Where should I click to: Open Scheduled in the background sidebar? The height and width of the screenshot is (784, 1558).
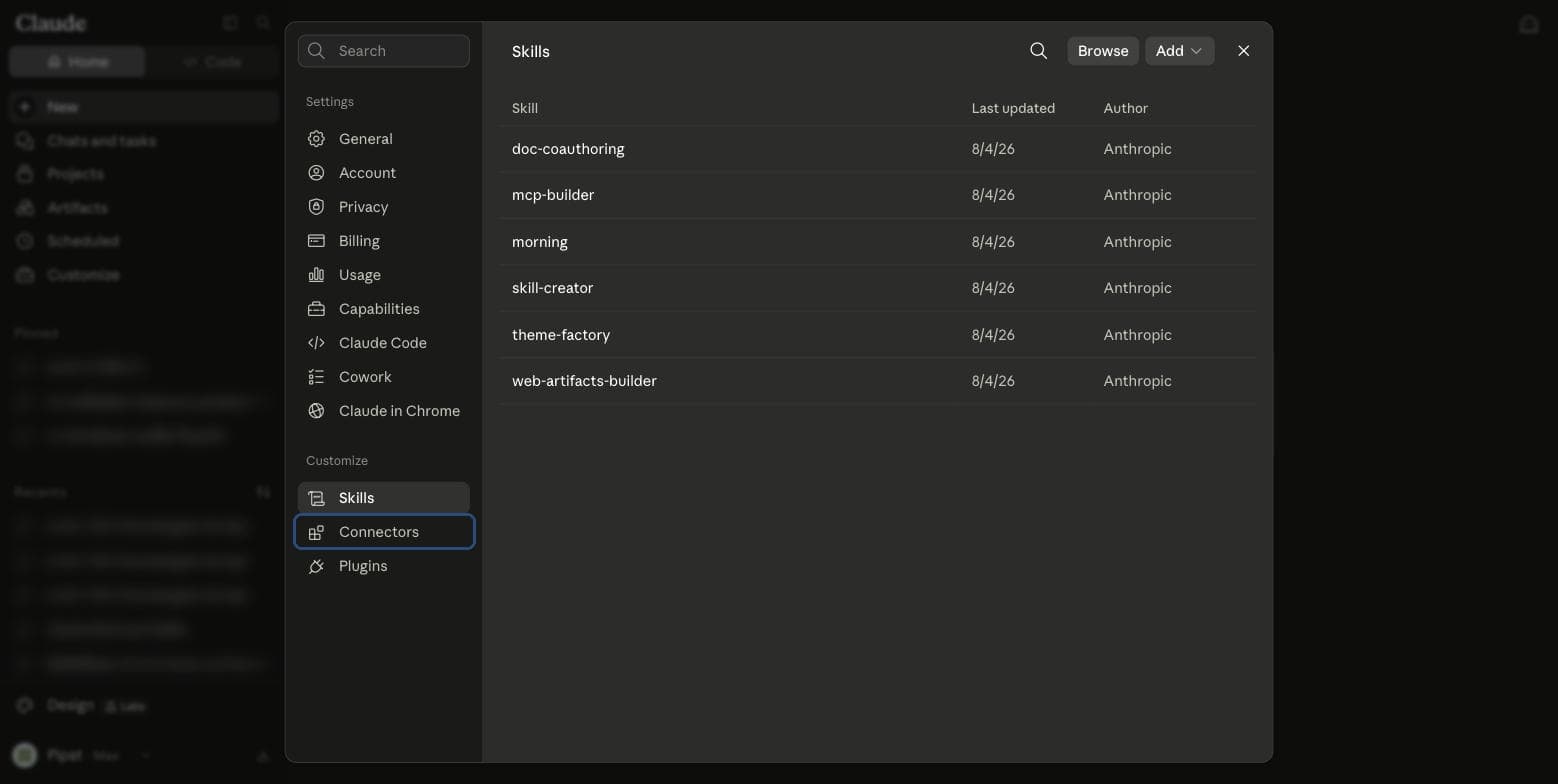tap(144, 241)
